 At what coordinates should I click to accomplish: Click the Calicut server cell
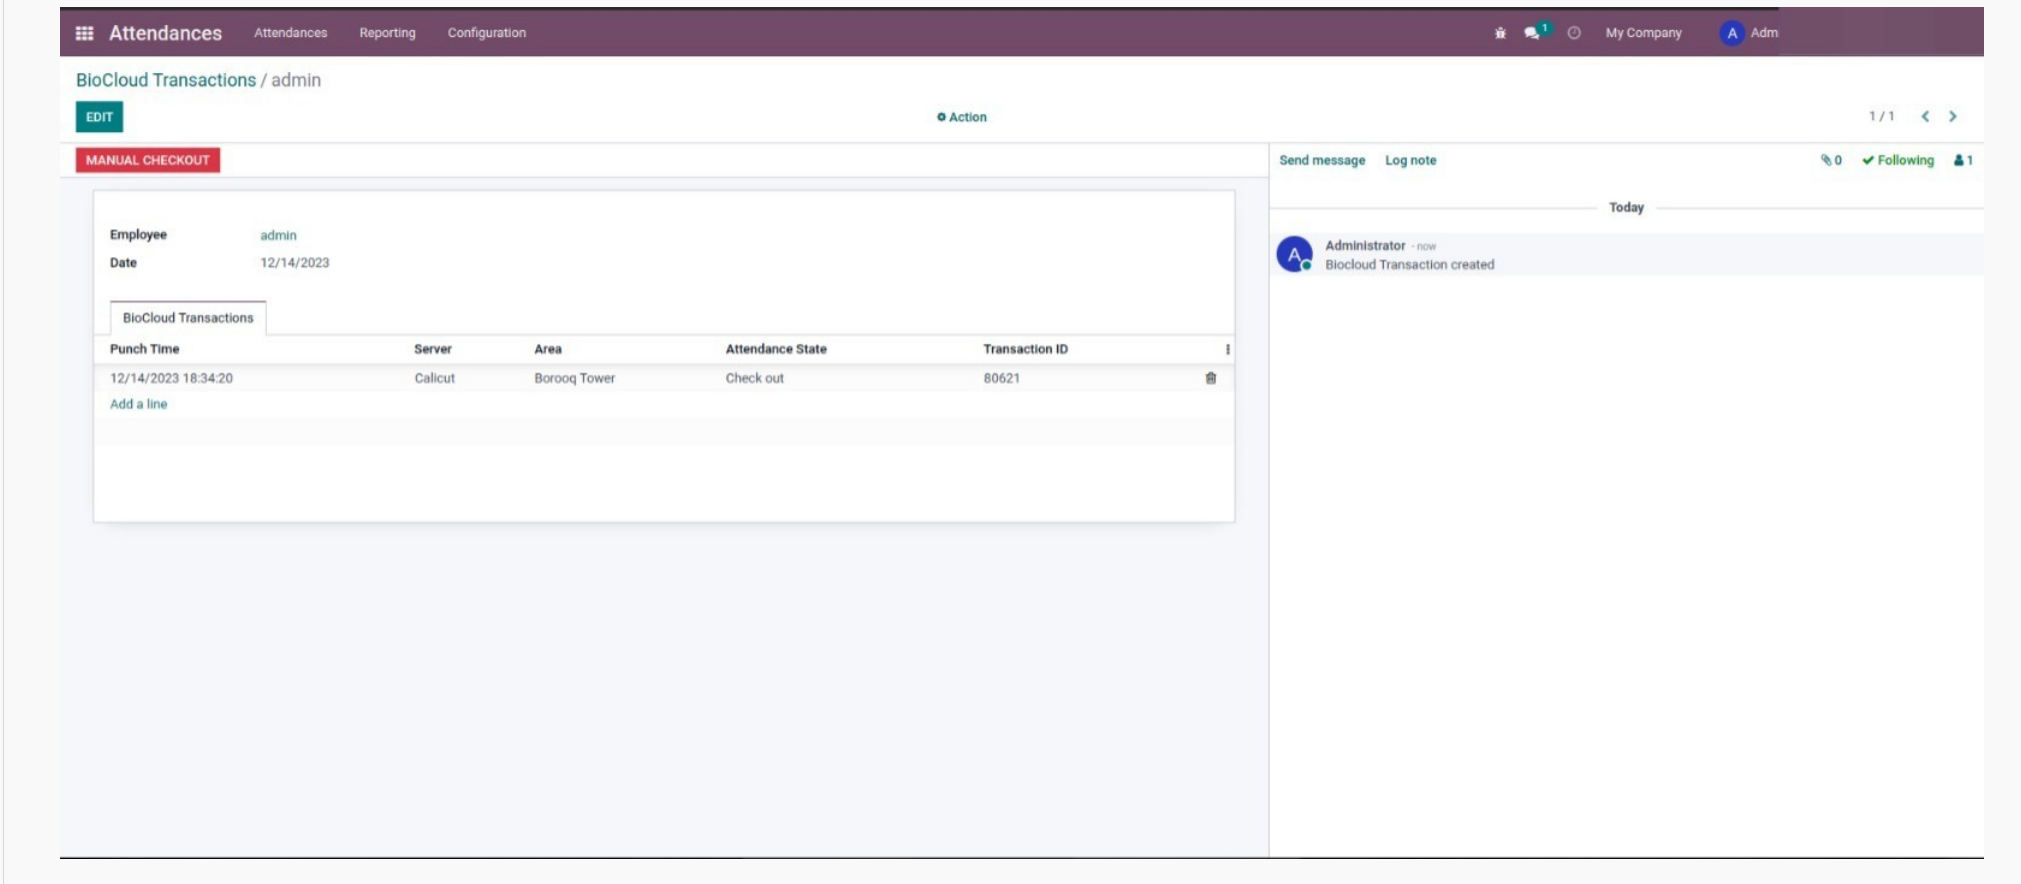434,378
